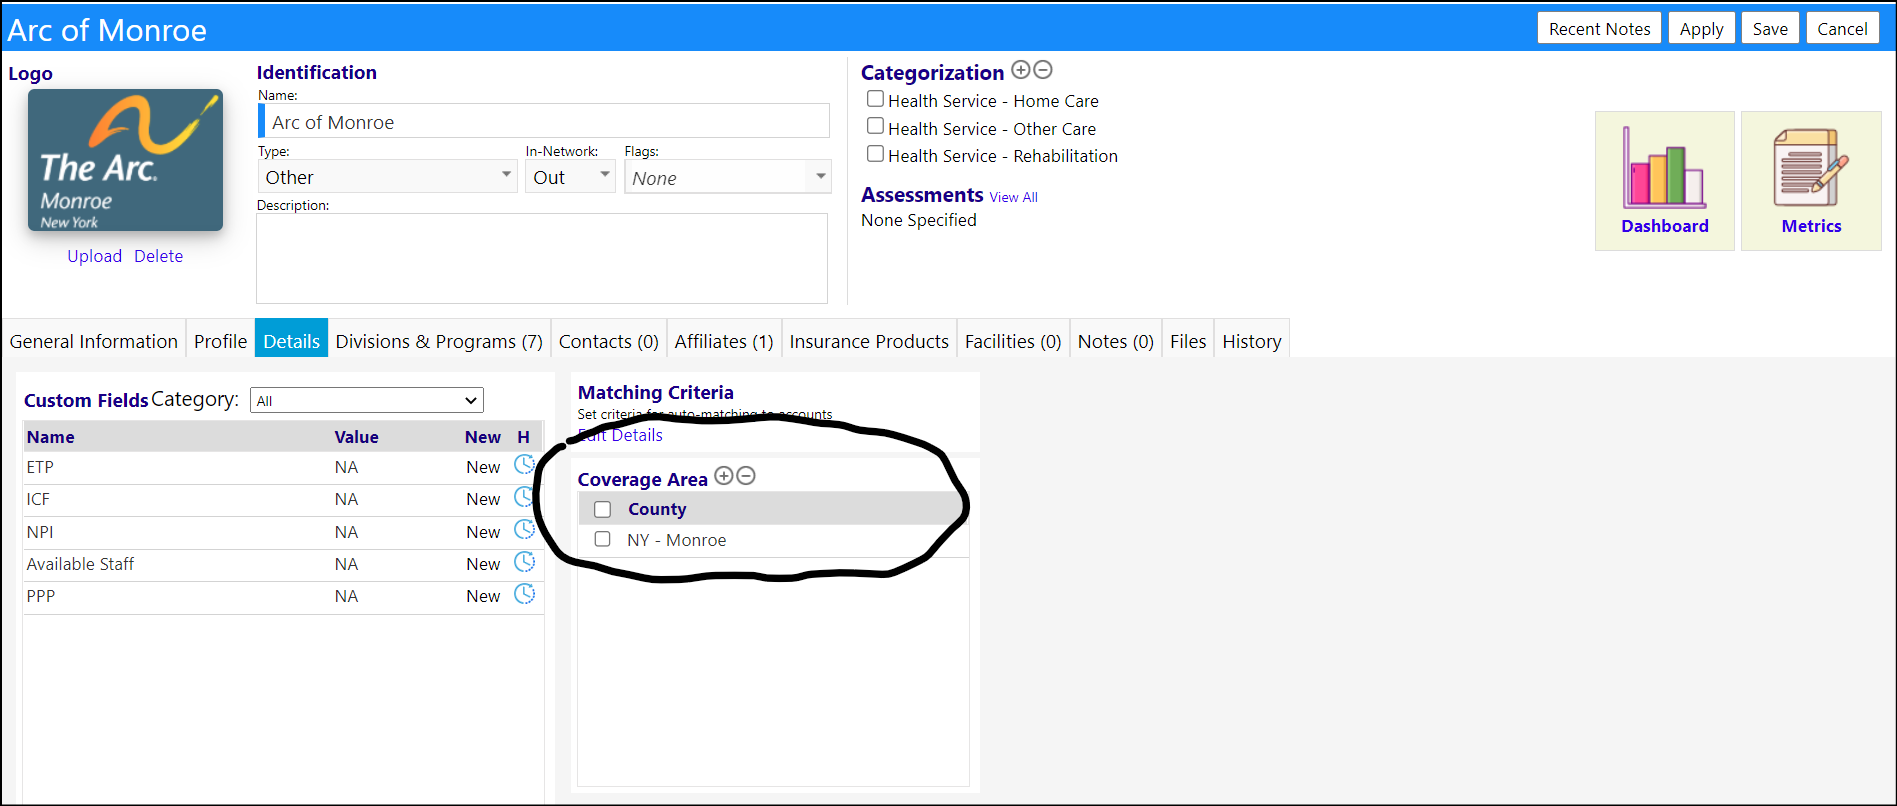Viewport: 1897px width, 806px height.
Task: Open history clock for Available Staff row
Action: pyautogui.click(x=524, y=562)
